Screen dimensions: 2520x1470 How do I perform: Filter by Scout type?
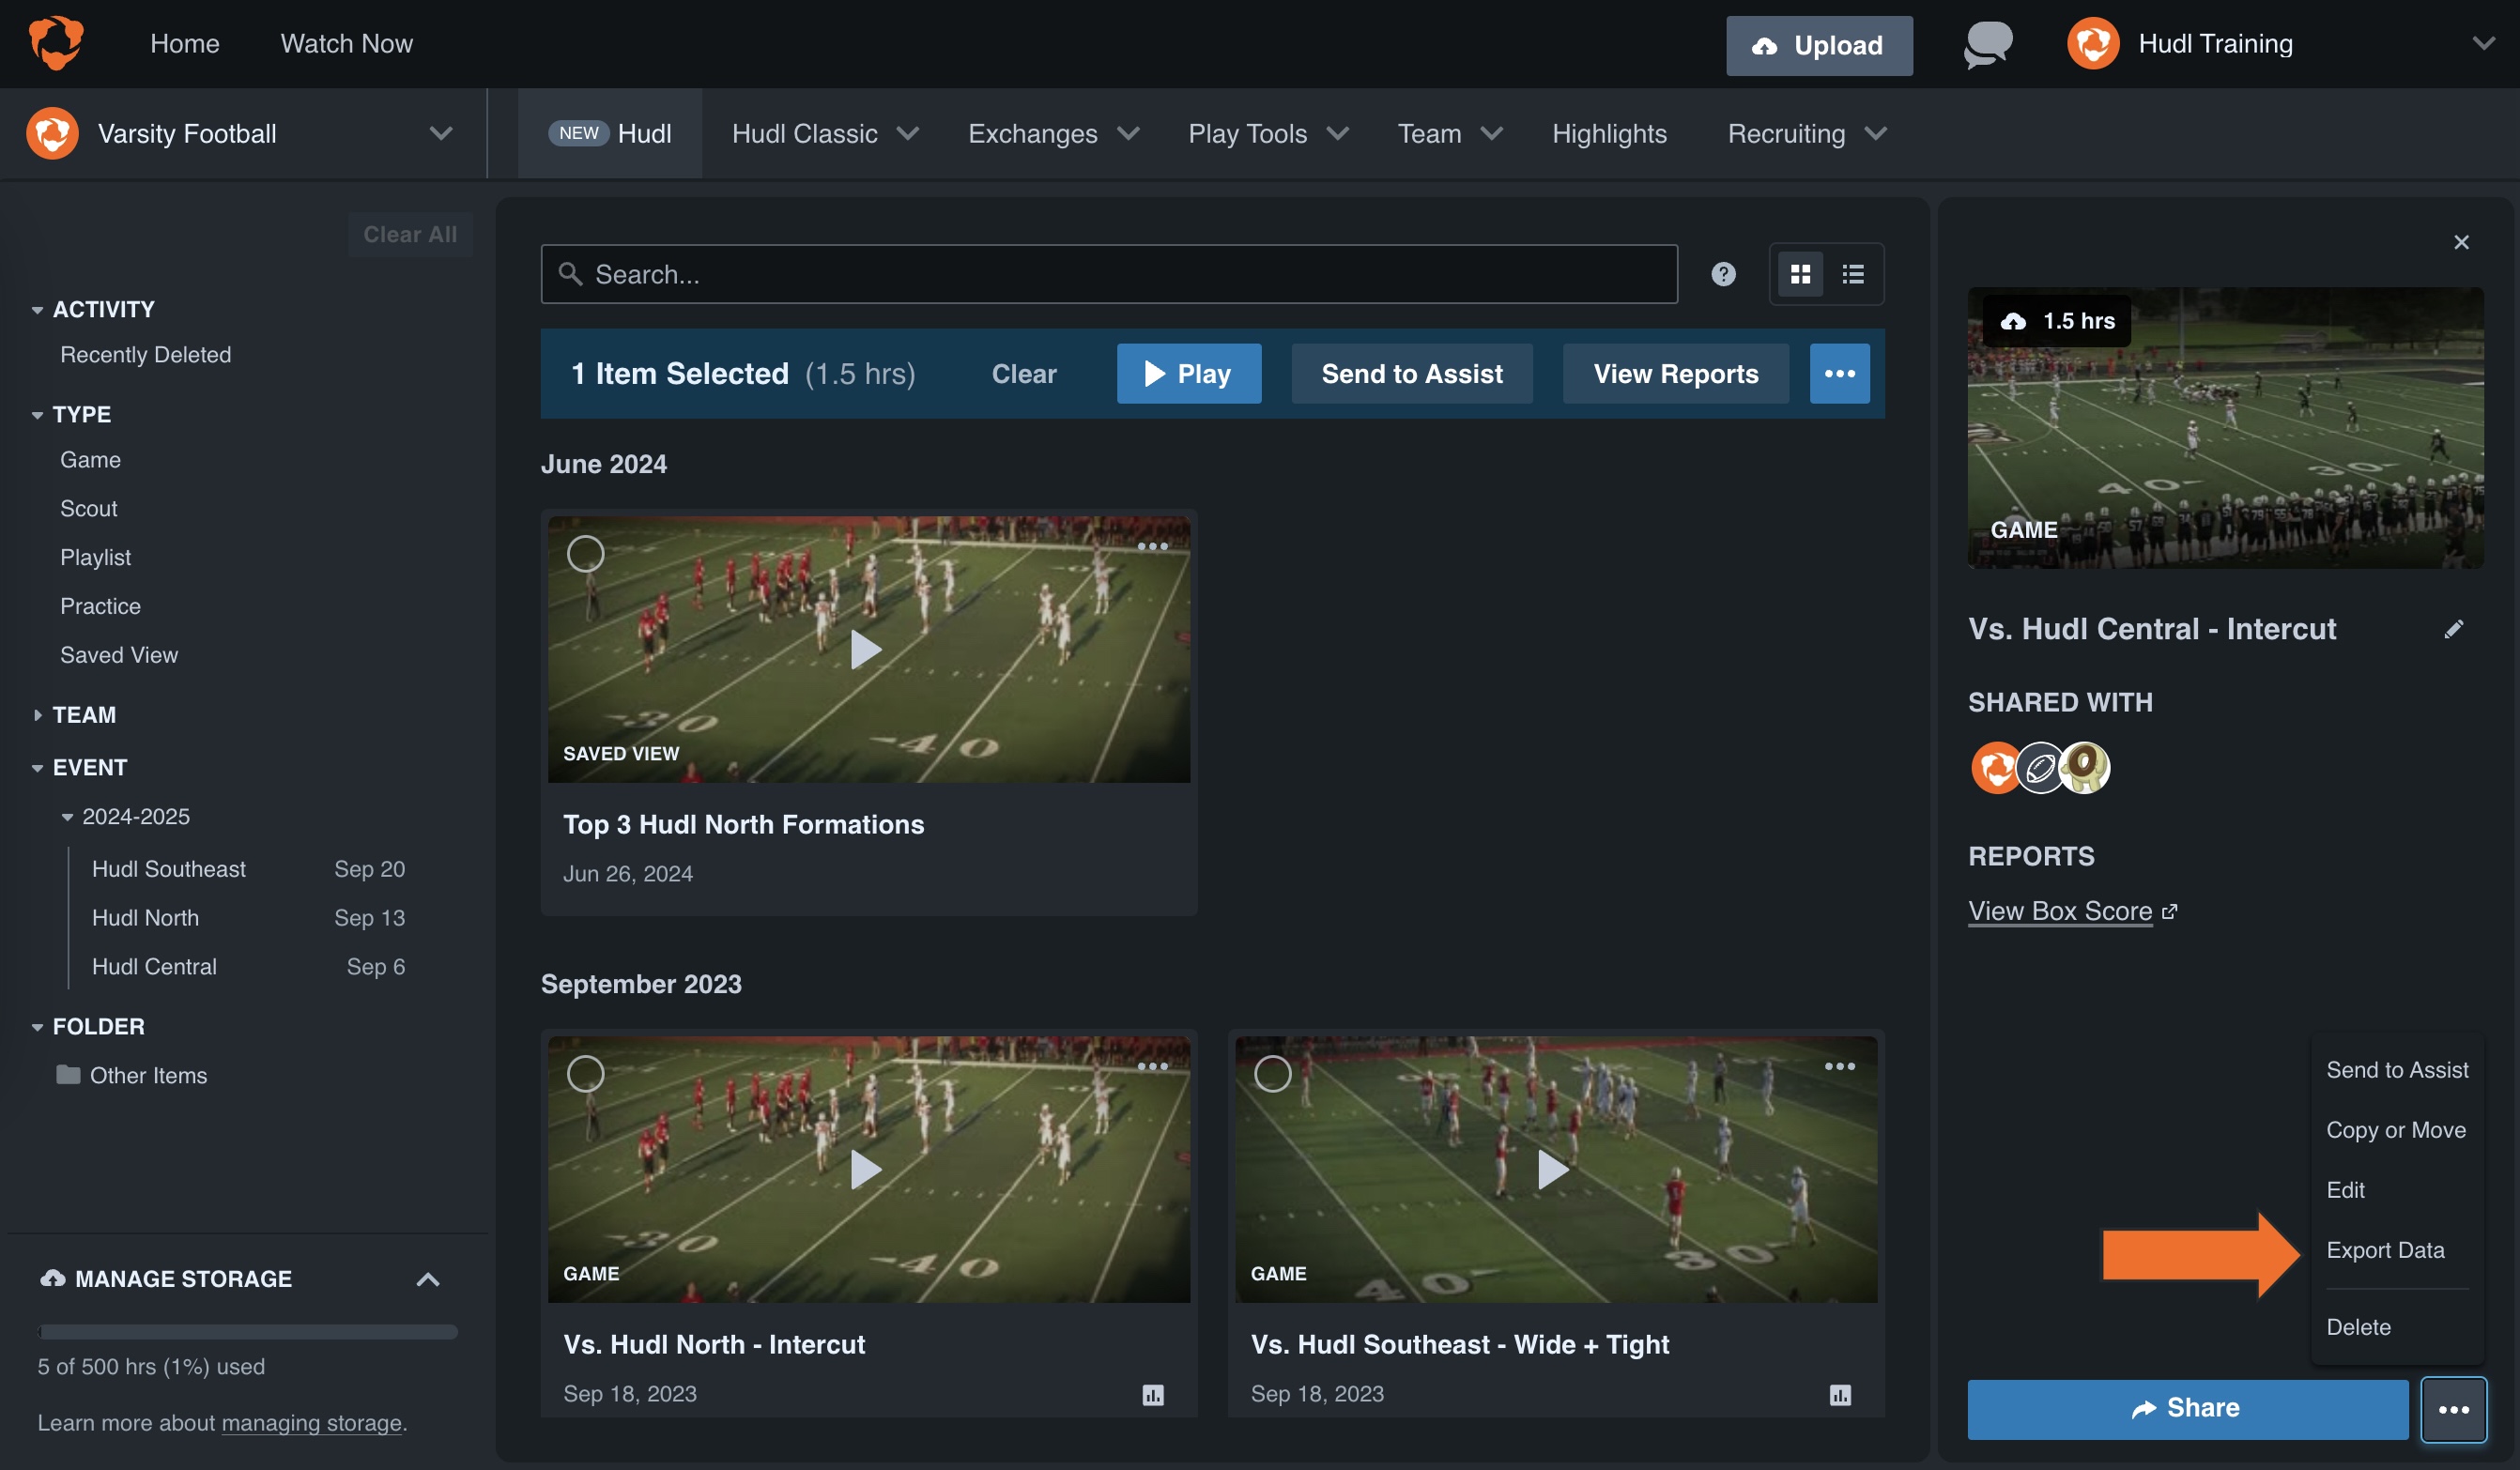click(x=89, y=509)
